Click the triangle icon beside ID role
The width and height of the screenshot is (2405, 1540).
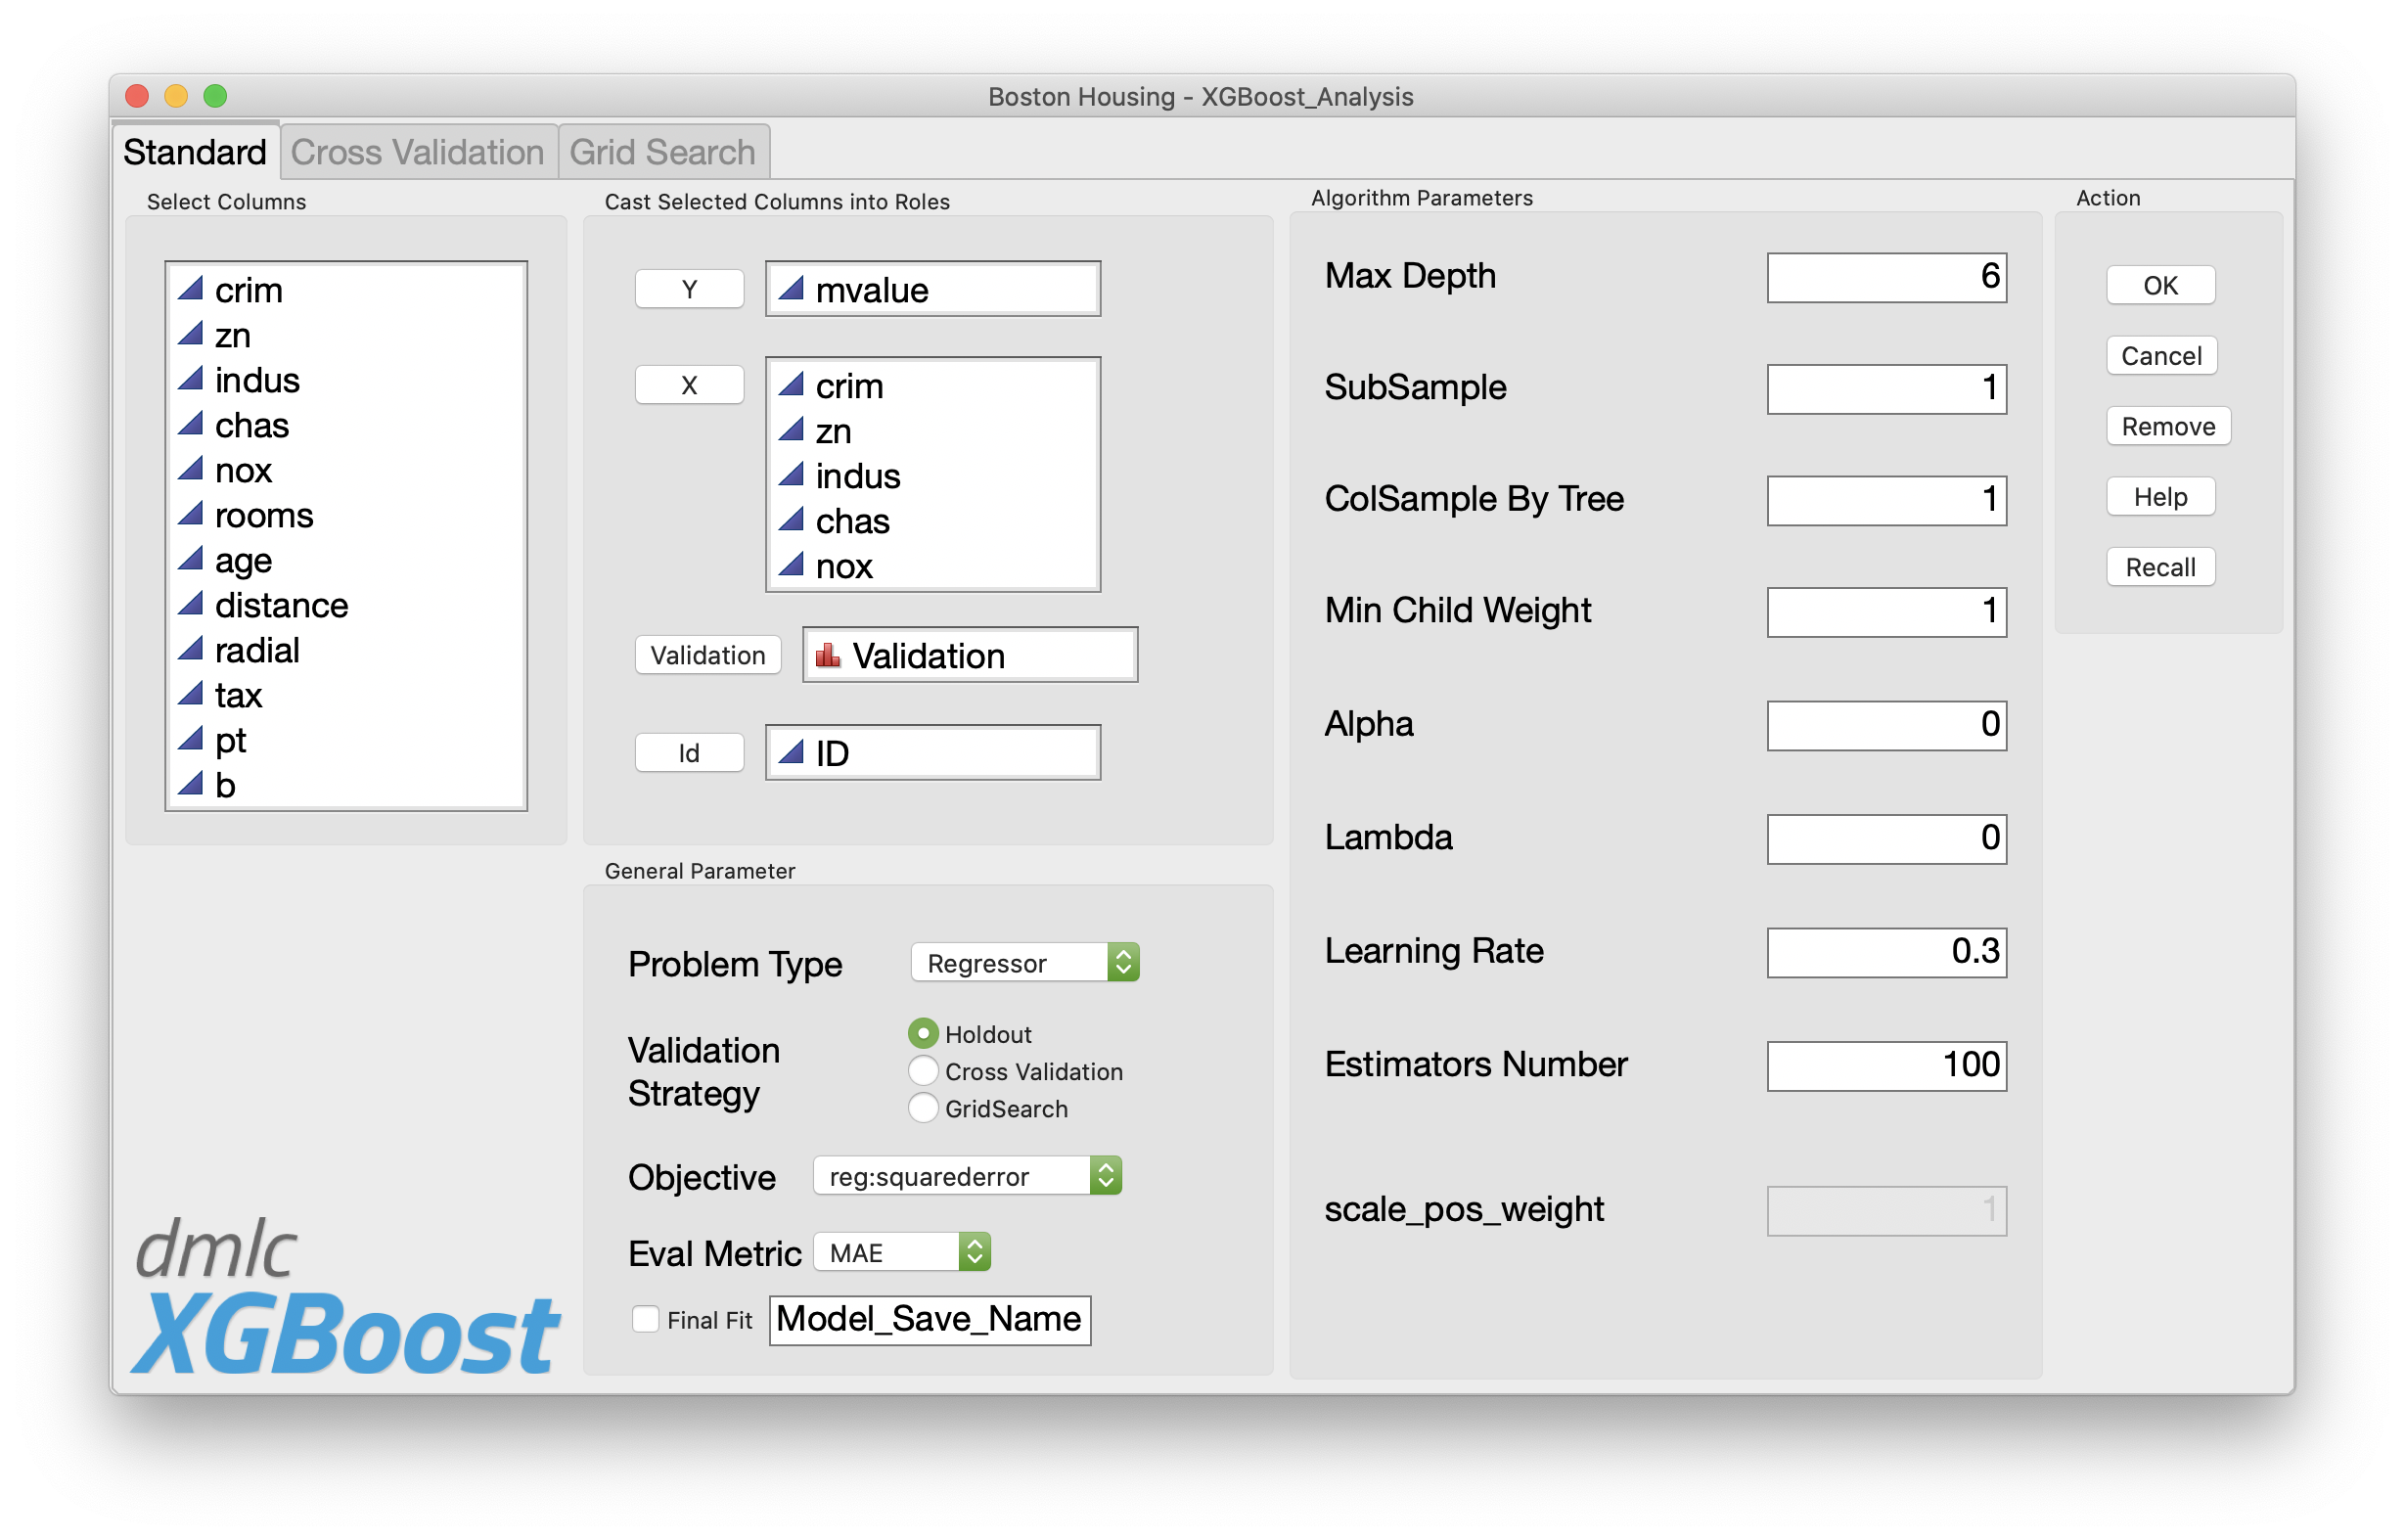coord(791,753)
